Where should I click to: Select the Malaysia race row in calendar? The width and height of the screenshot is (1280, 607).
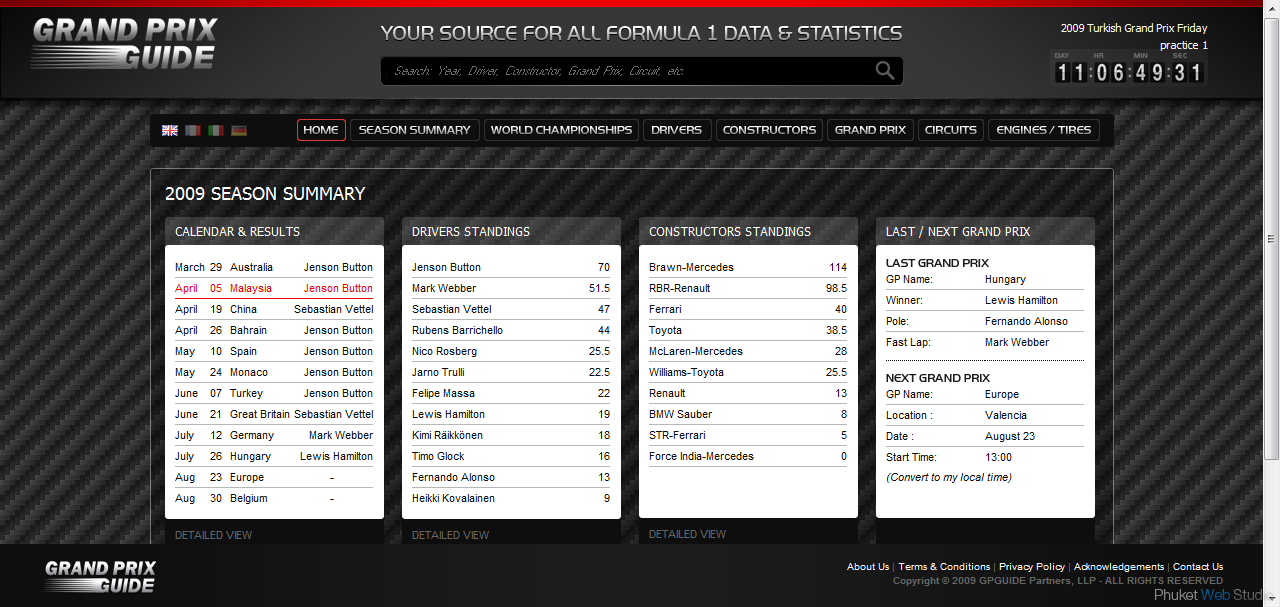[273, 288]
